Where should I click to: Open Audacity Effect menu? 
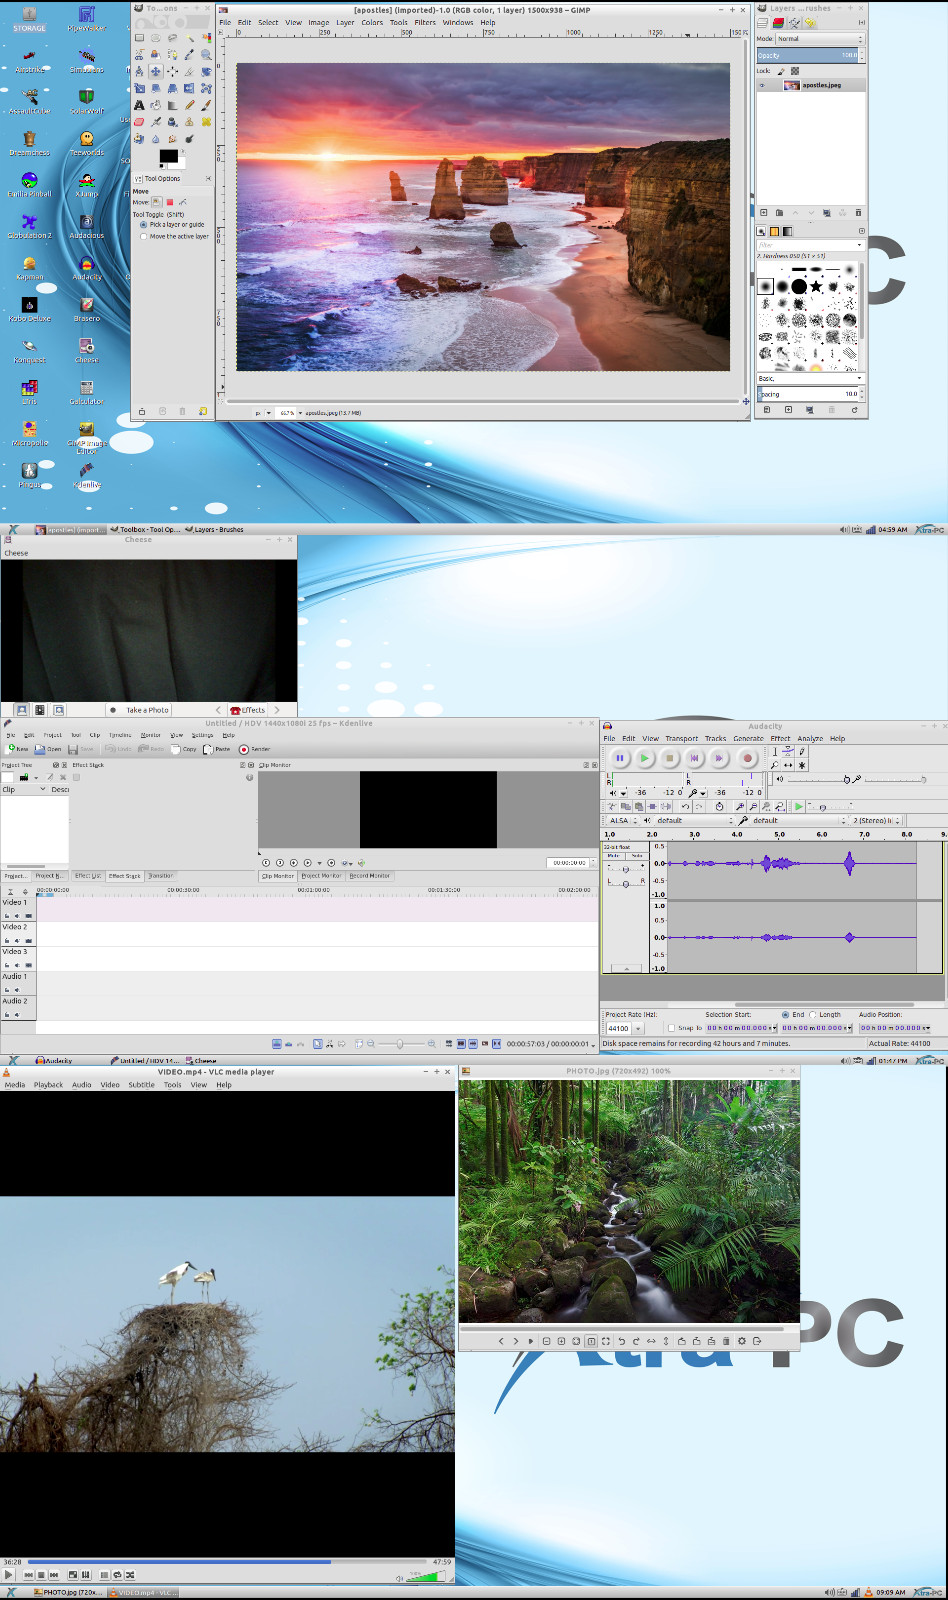coord(780,738)
